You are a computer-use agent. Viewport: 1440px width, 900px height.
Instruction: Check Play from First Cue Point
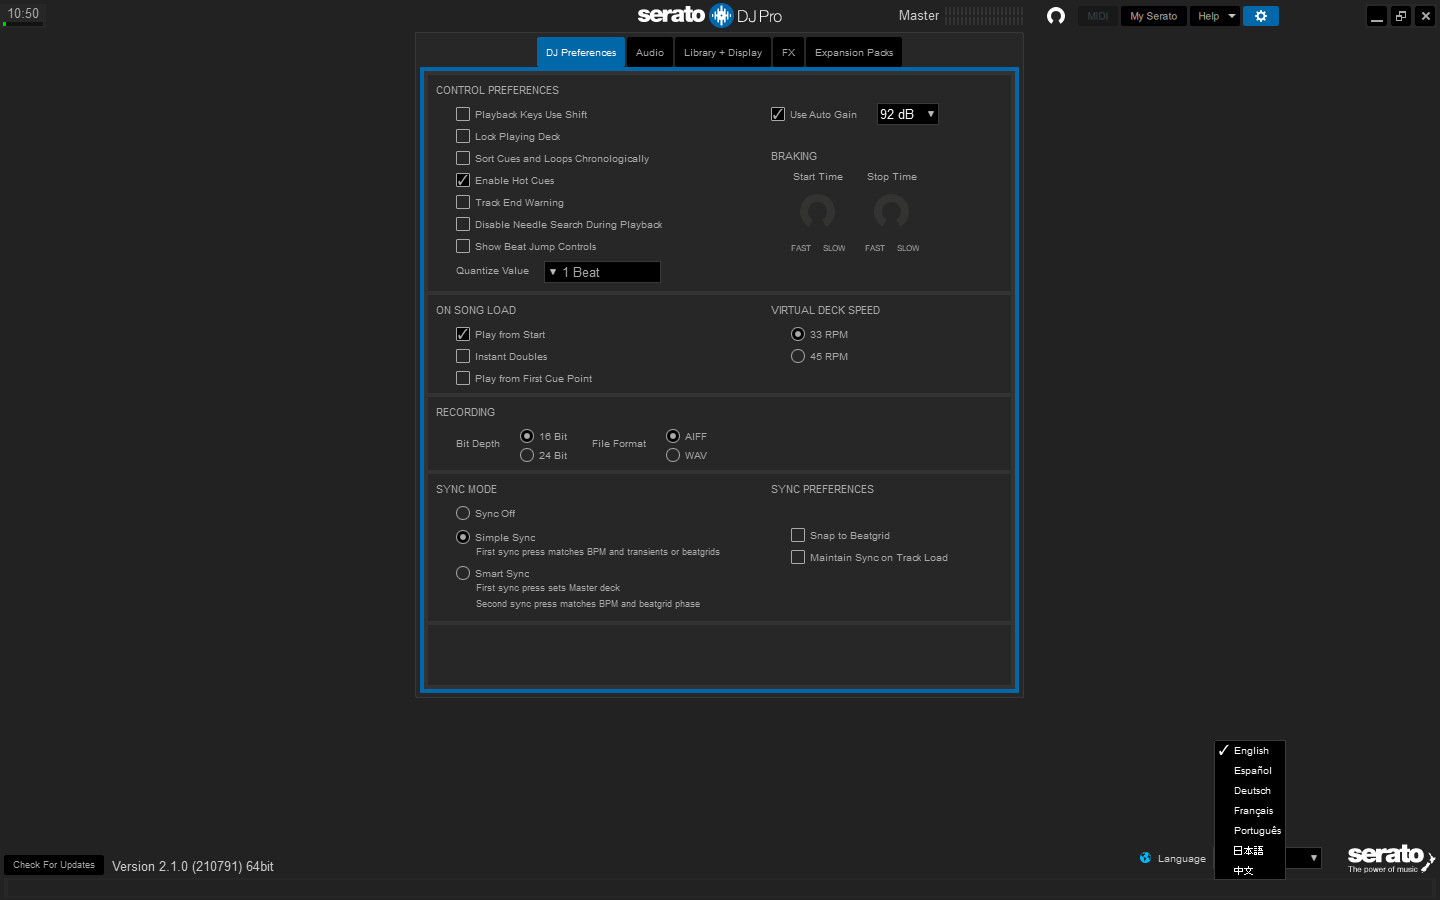coord(463,378)
